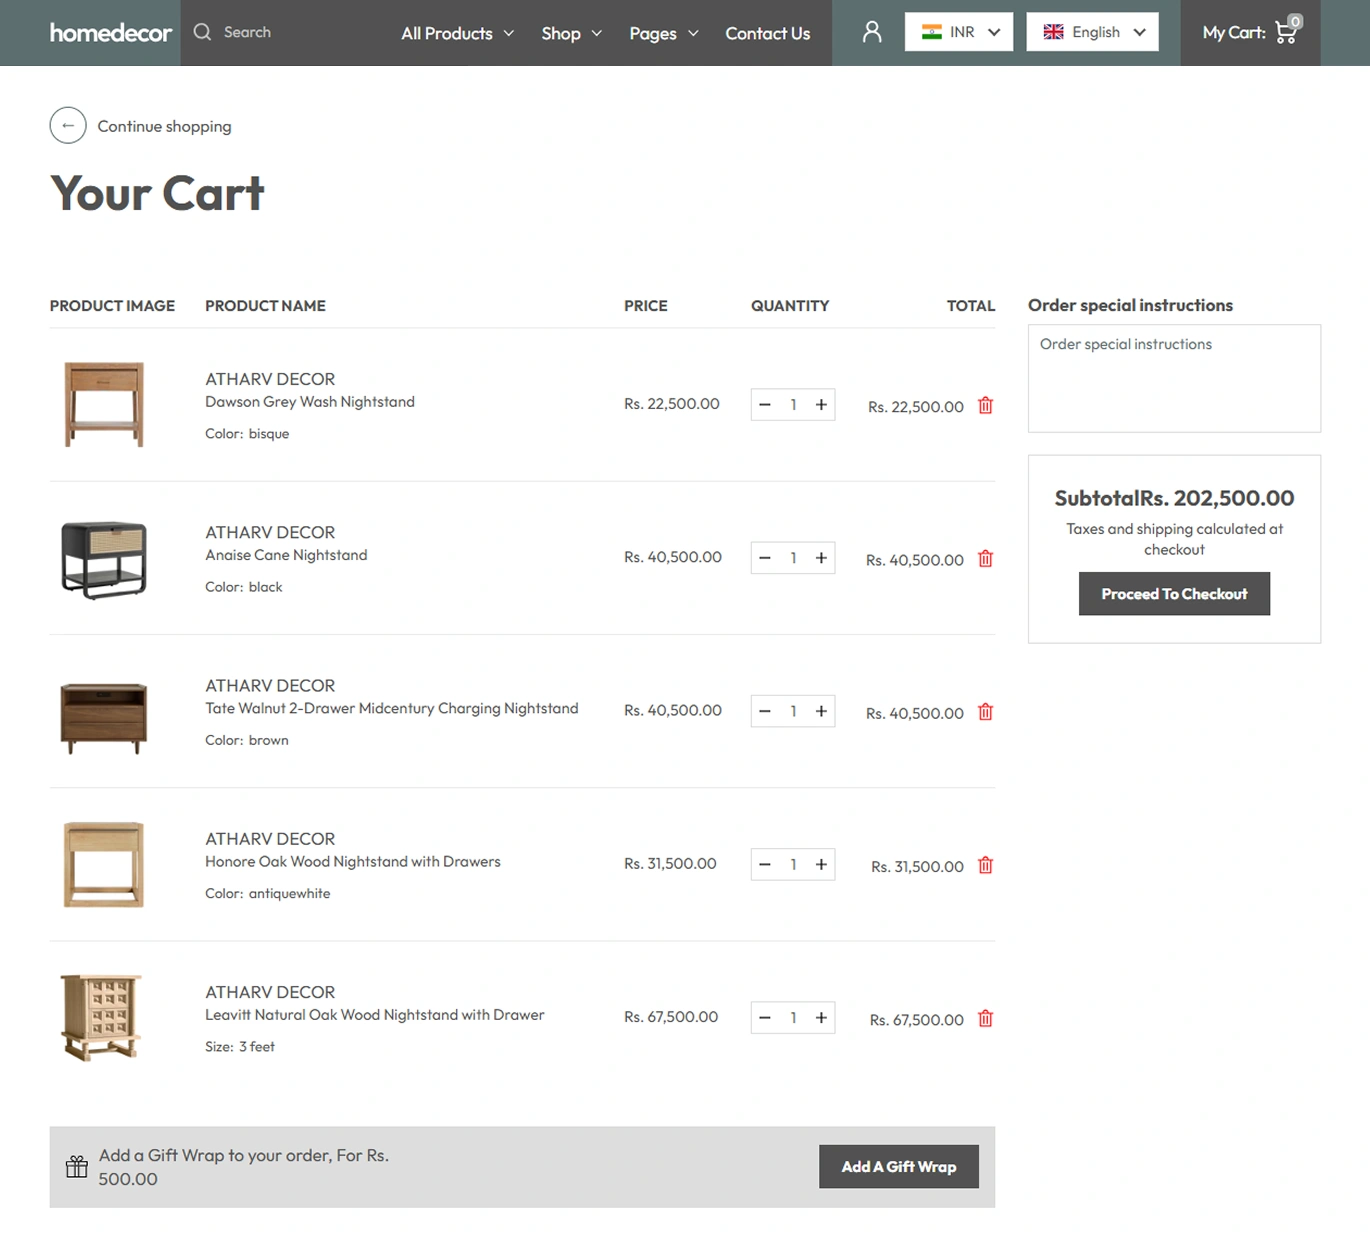Click in Order special instructions textarea
The width and height of the screenshot is (1370, 1240).
click(1174, 378)
